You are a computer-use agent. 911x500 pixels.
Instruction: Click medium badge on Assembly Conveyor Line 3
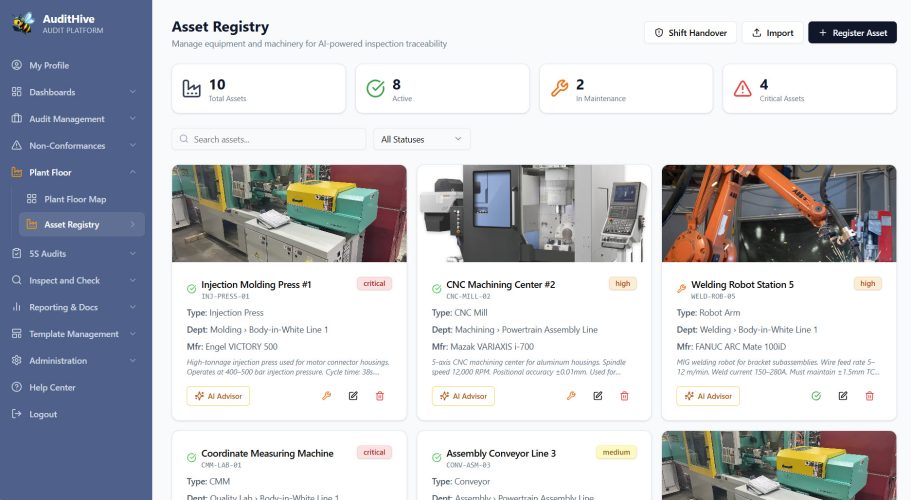click(x=616, y=452)
